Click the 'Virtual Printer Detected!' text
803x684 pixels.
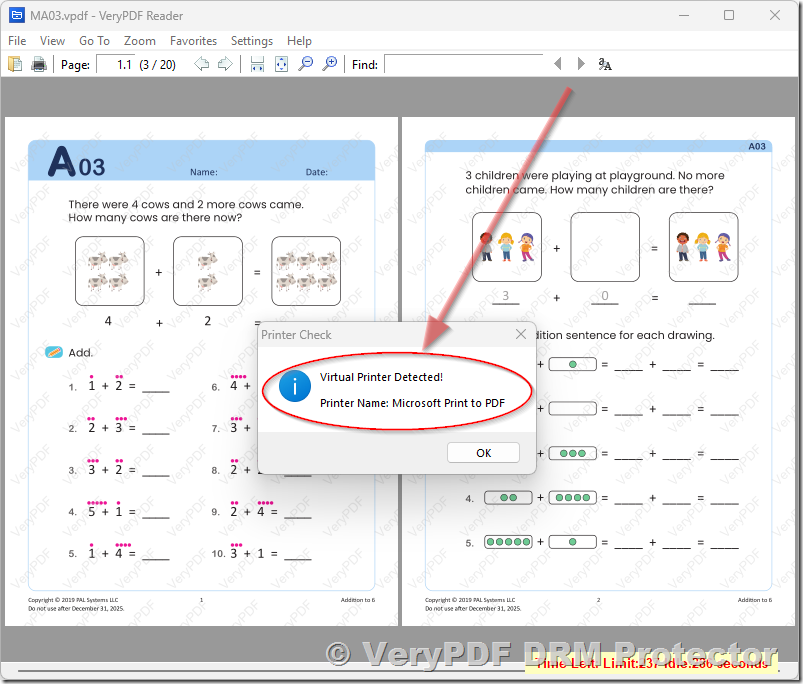381,377
